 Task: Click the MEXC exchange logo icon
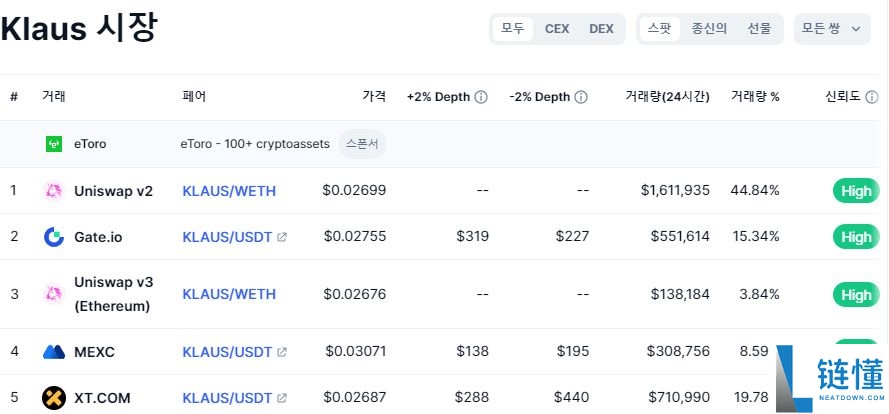[54, 352]
